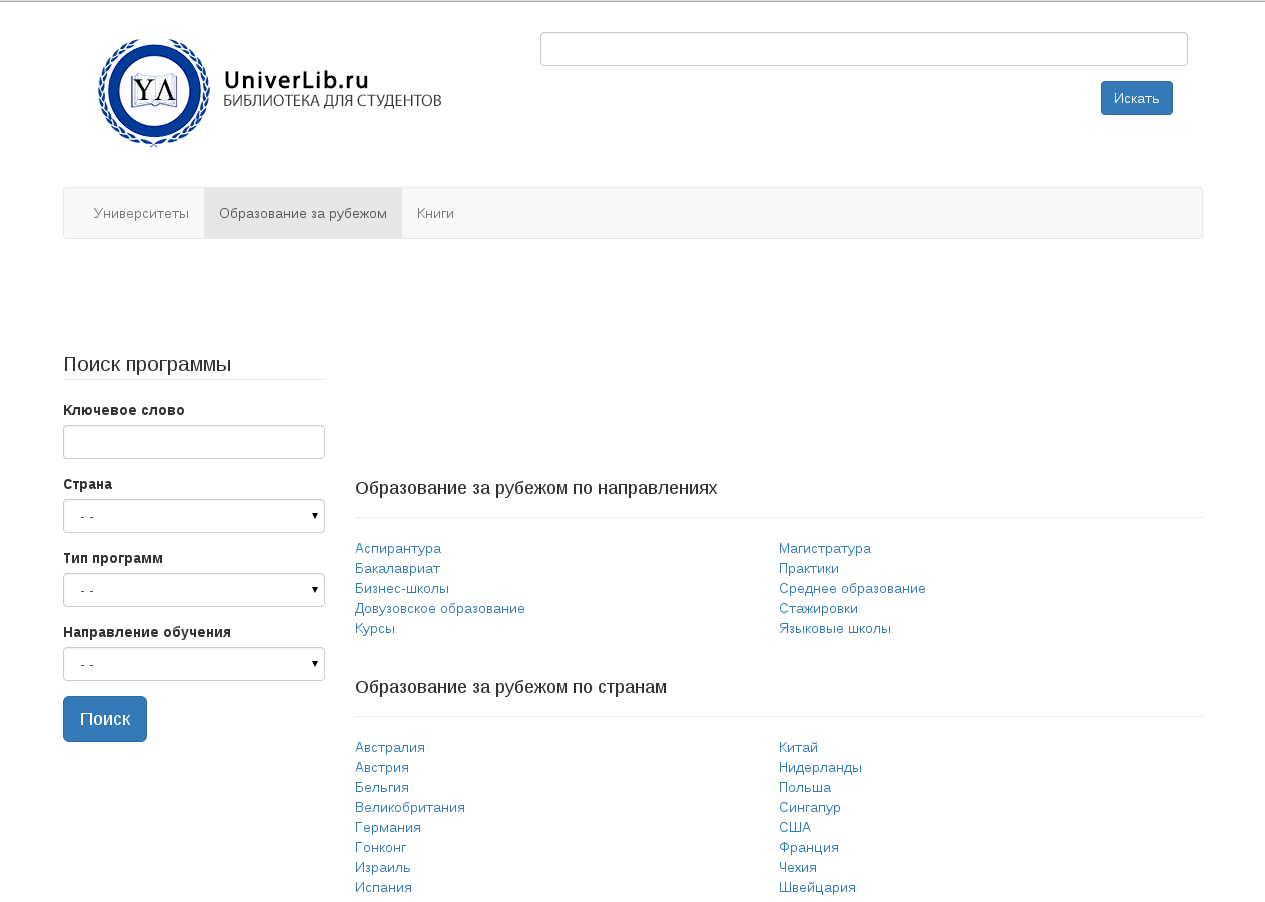Screen dimensions: 1265x902
Task: Select the Австрия country link
Action: pos(382,767)
